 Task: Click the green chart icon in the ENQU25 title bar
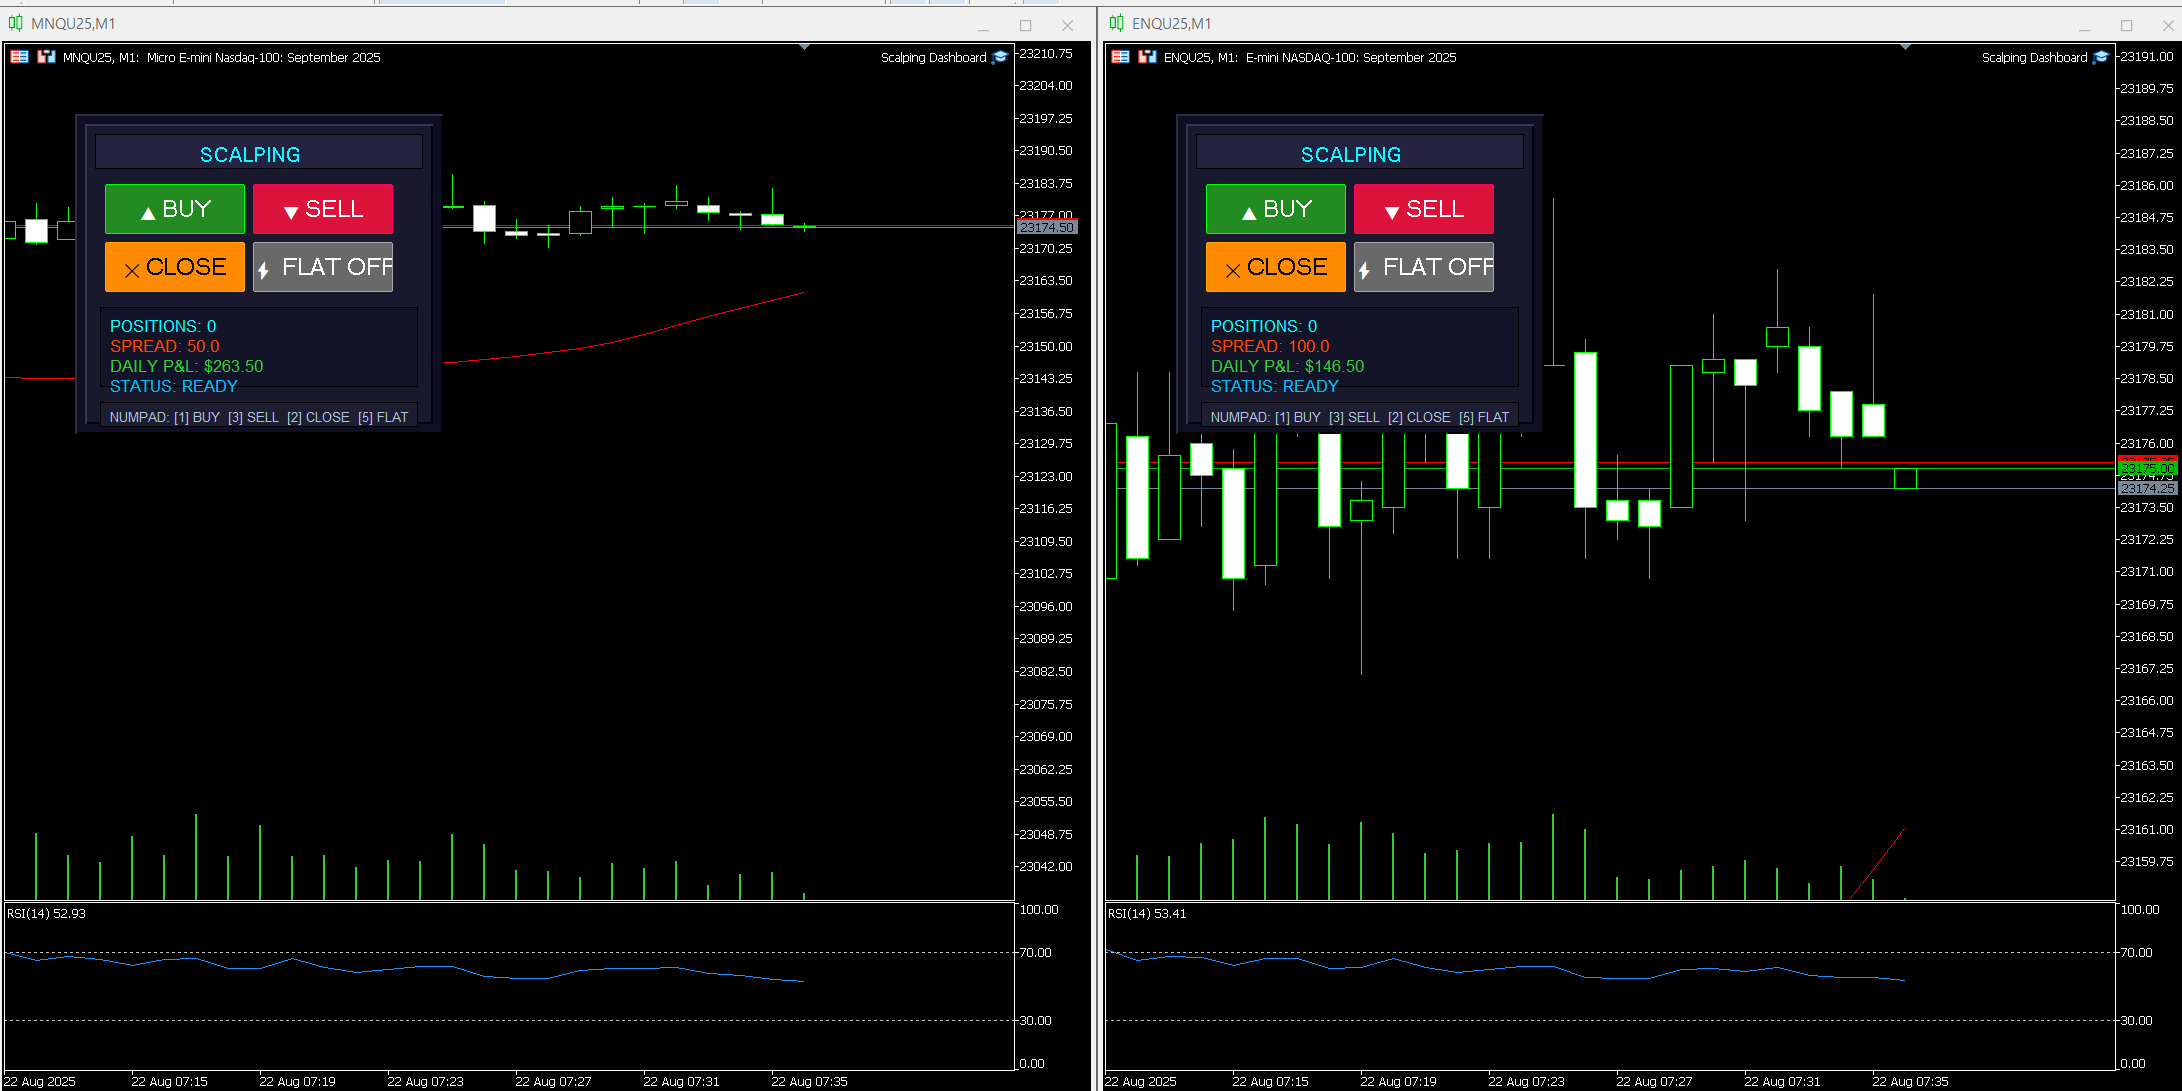tap(1117, 23)
